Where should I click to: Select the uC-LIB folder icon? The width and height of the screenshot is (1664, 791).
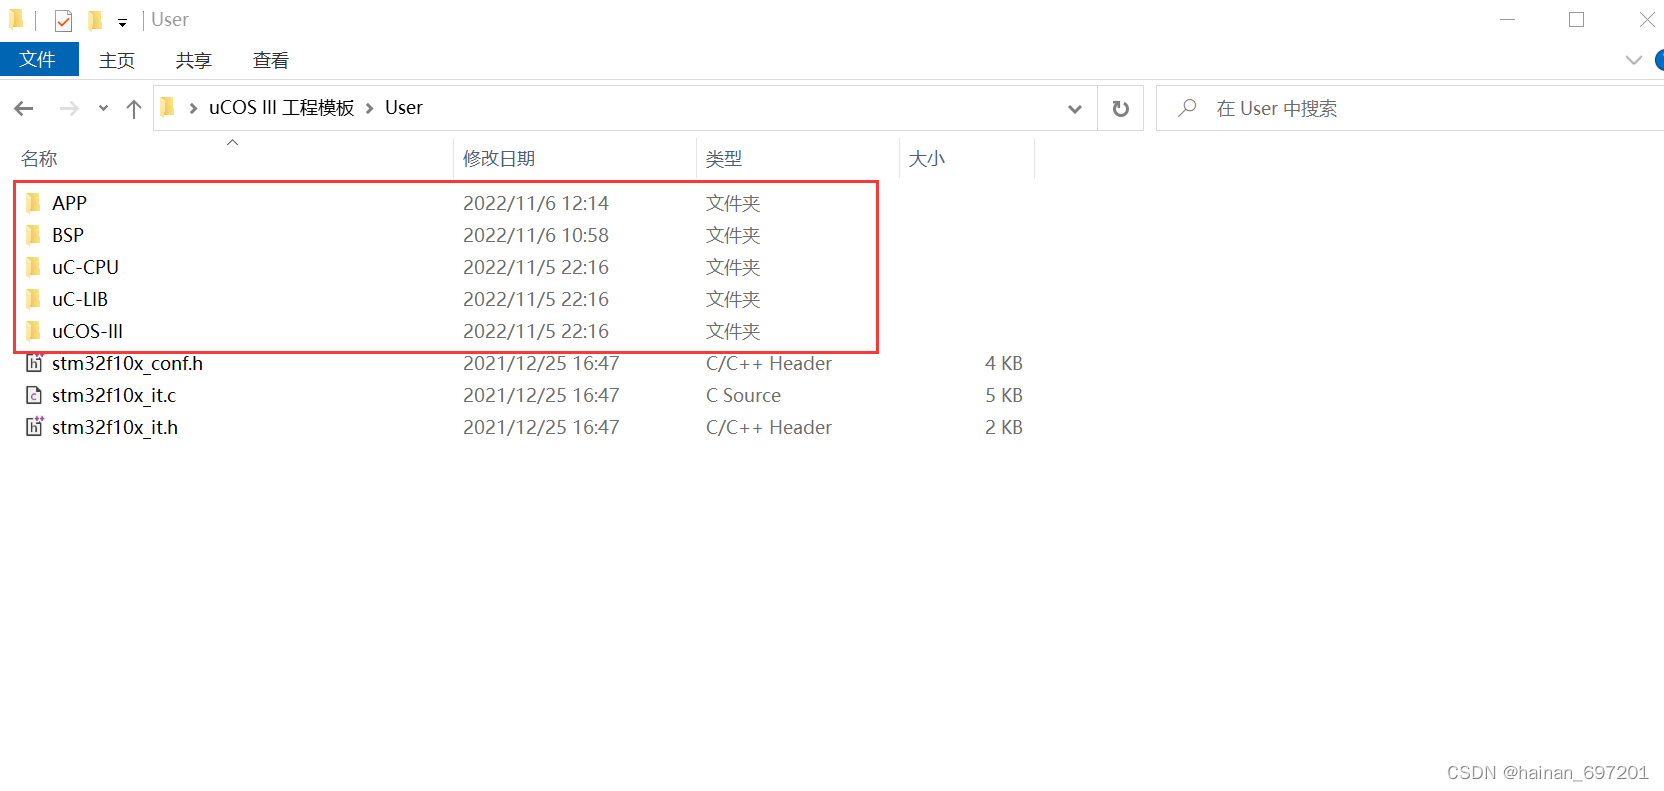pos(34,299)
